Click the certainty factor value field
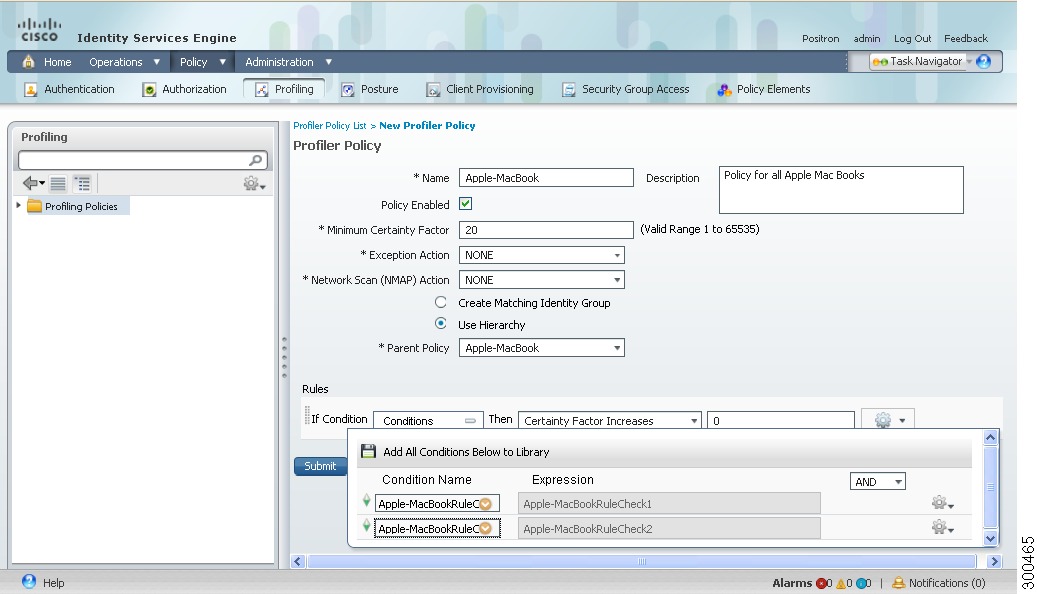The width and height of the screenshot is (1037, 594). click(x=780, y=421)
